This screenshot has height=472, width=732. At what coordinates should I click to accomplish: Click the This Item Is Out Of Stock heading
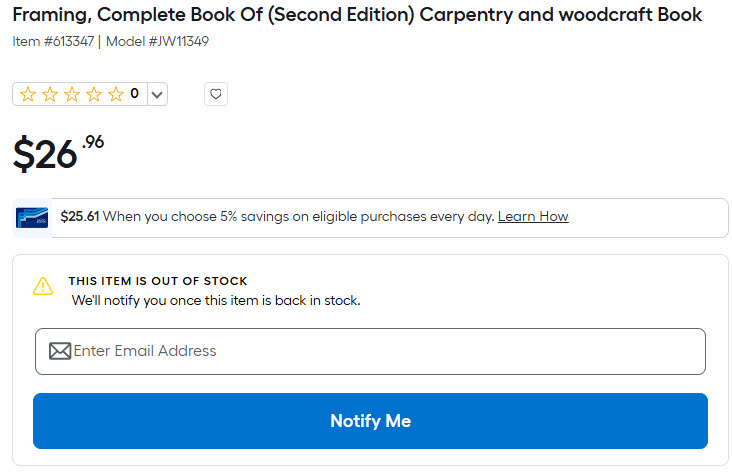[158, 281]
